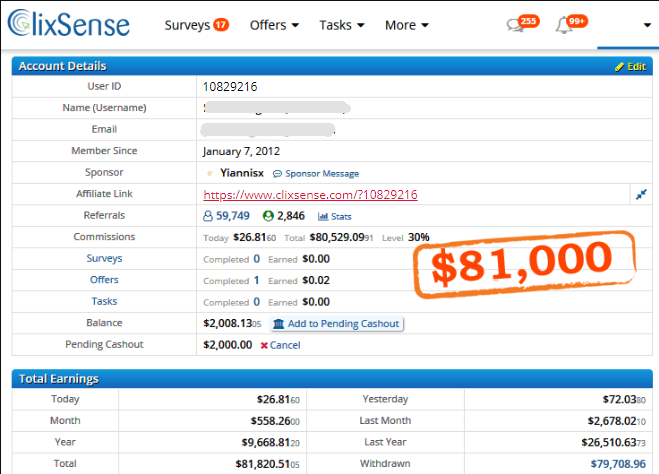
Task: Click the Member Since date January 7, 2012
Action: coord(241,151)
